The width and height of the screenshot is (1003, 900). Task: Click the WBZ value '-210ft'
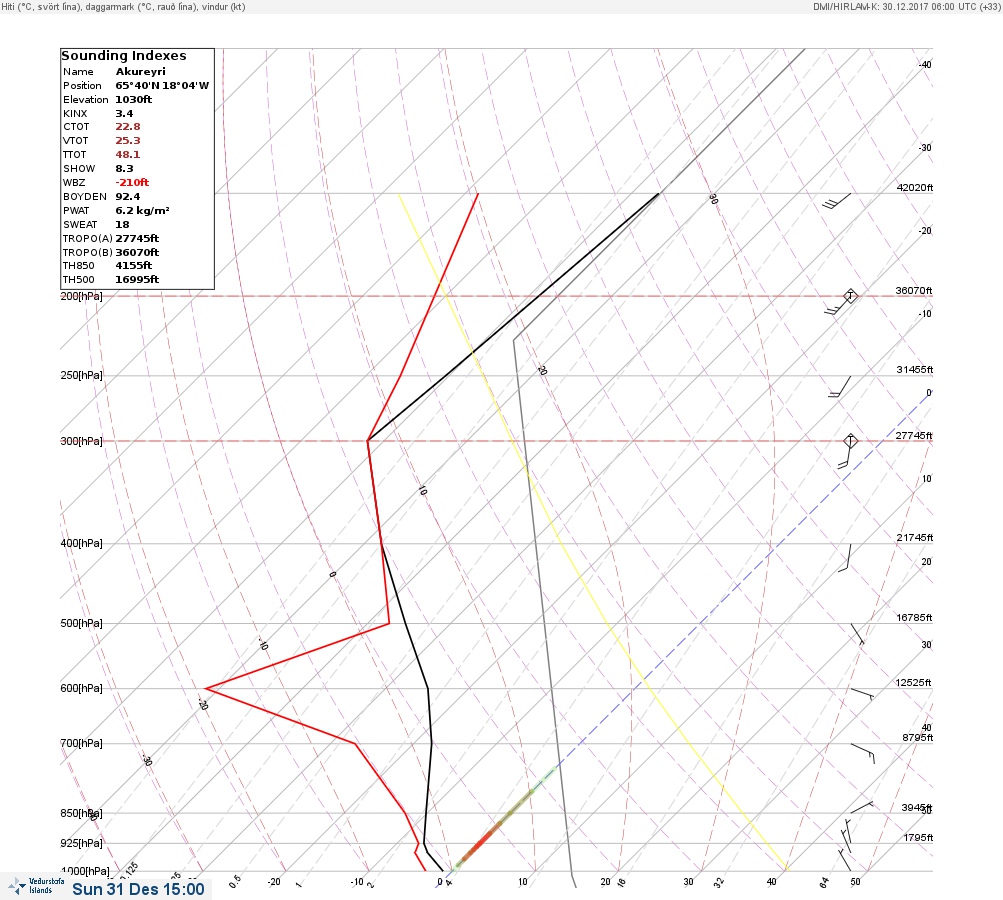132,183
